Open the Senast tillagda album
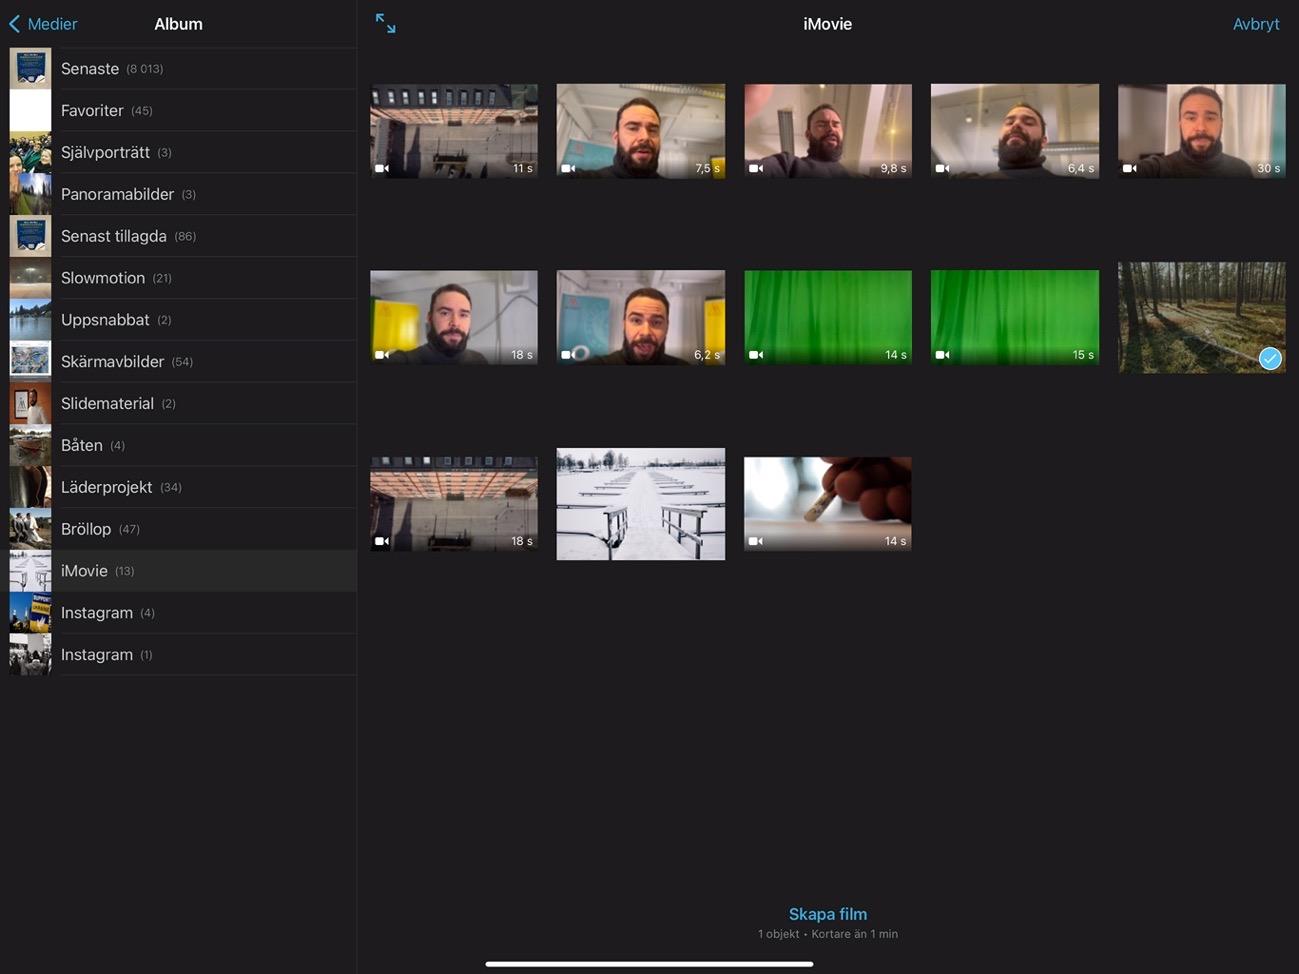1299x974 pixels. tap(178, 236)
